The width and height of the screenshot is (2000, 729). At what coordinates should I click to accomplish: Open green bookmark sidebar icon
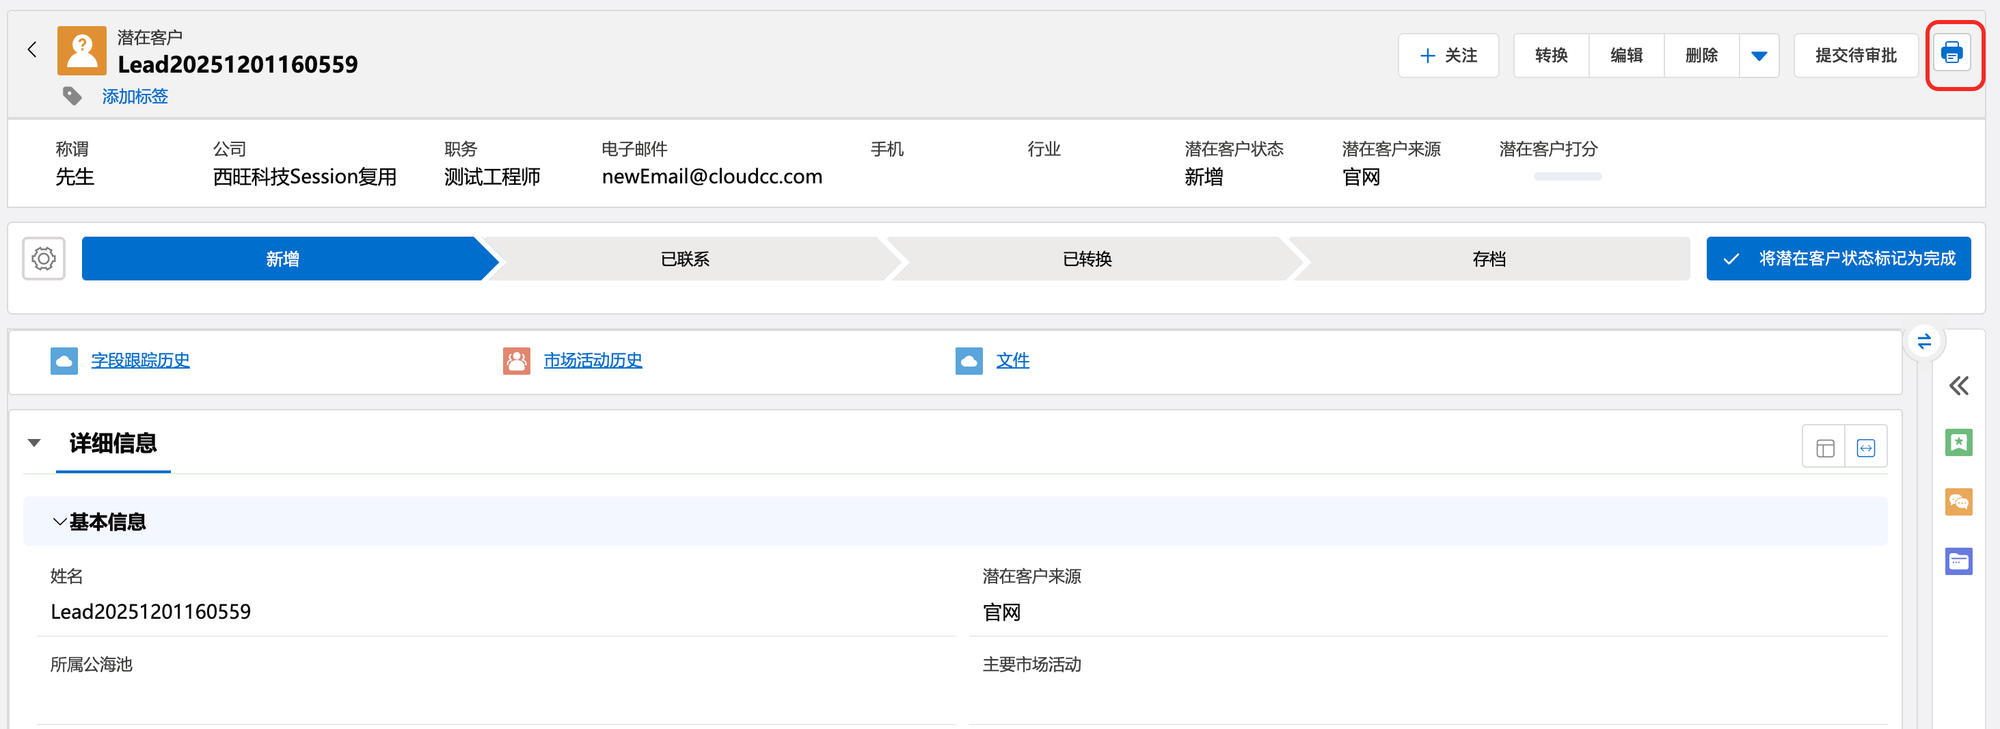click(1958, 442)
